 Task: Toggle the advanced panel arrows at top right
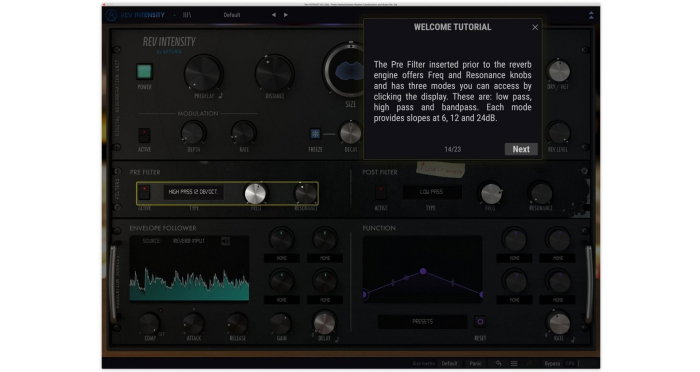(x=591, y=16)
